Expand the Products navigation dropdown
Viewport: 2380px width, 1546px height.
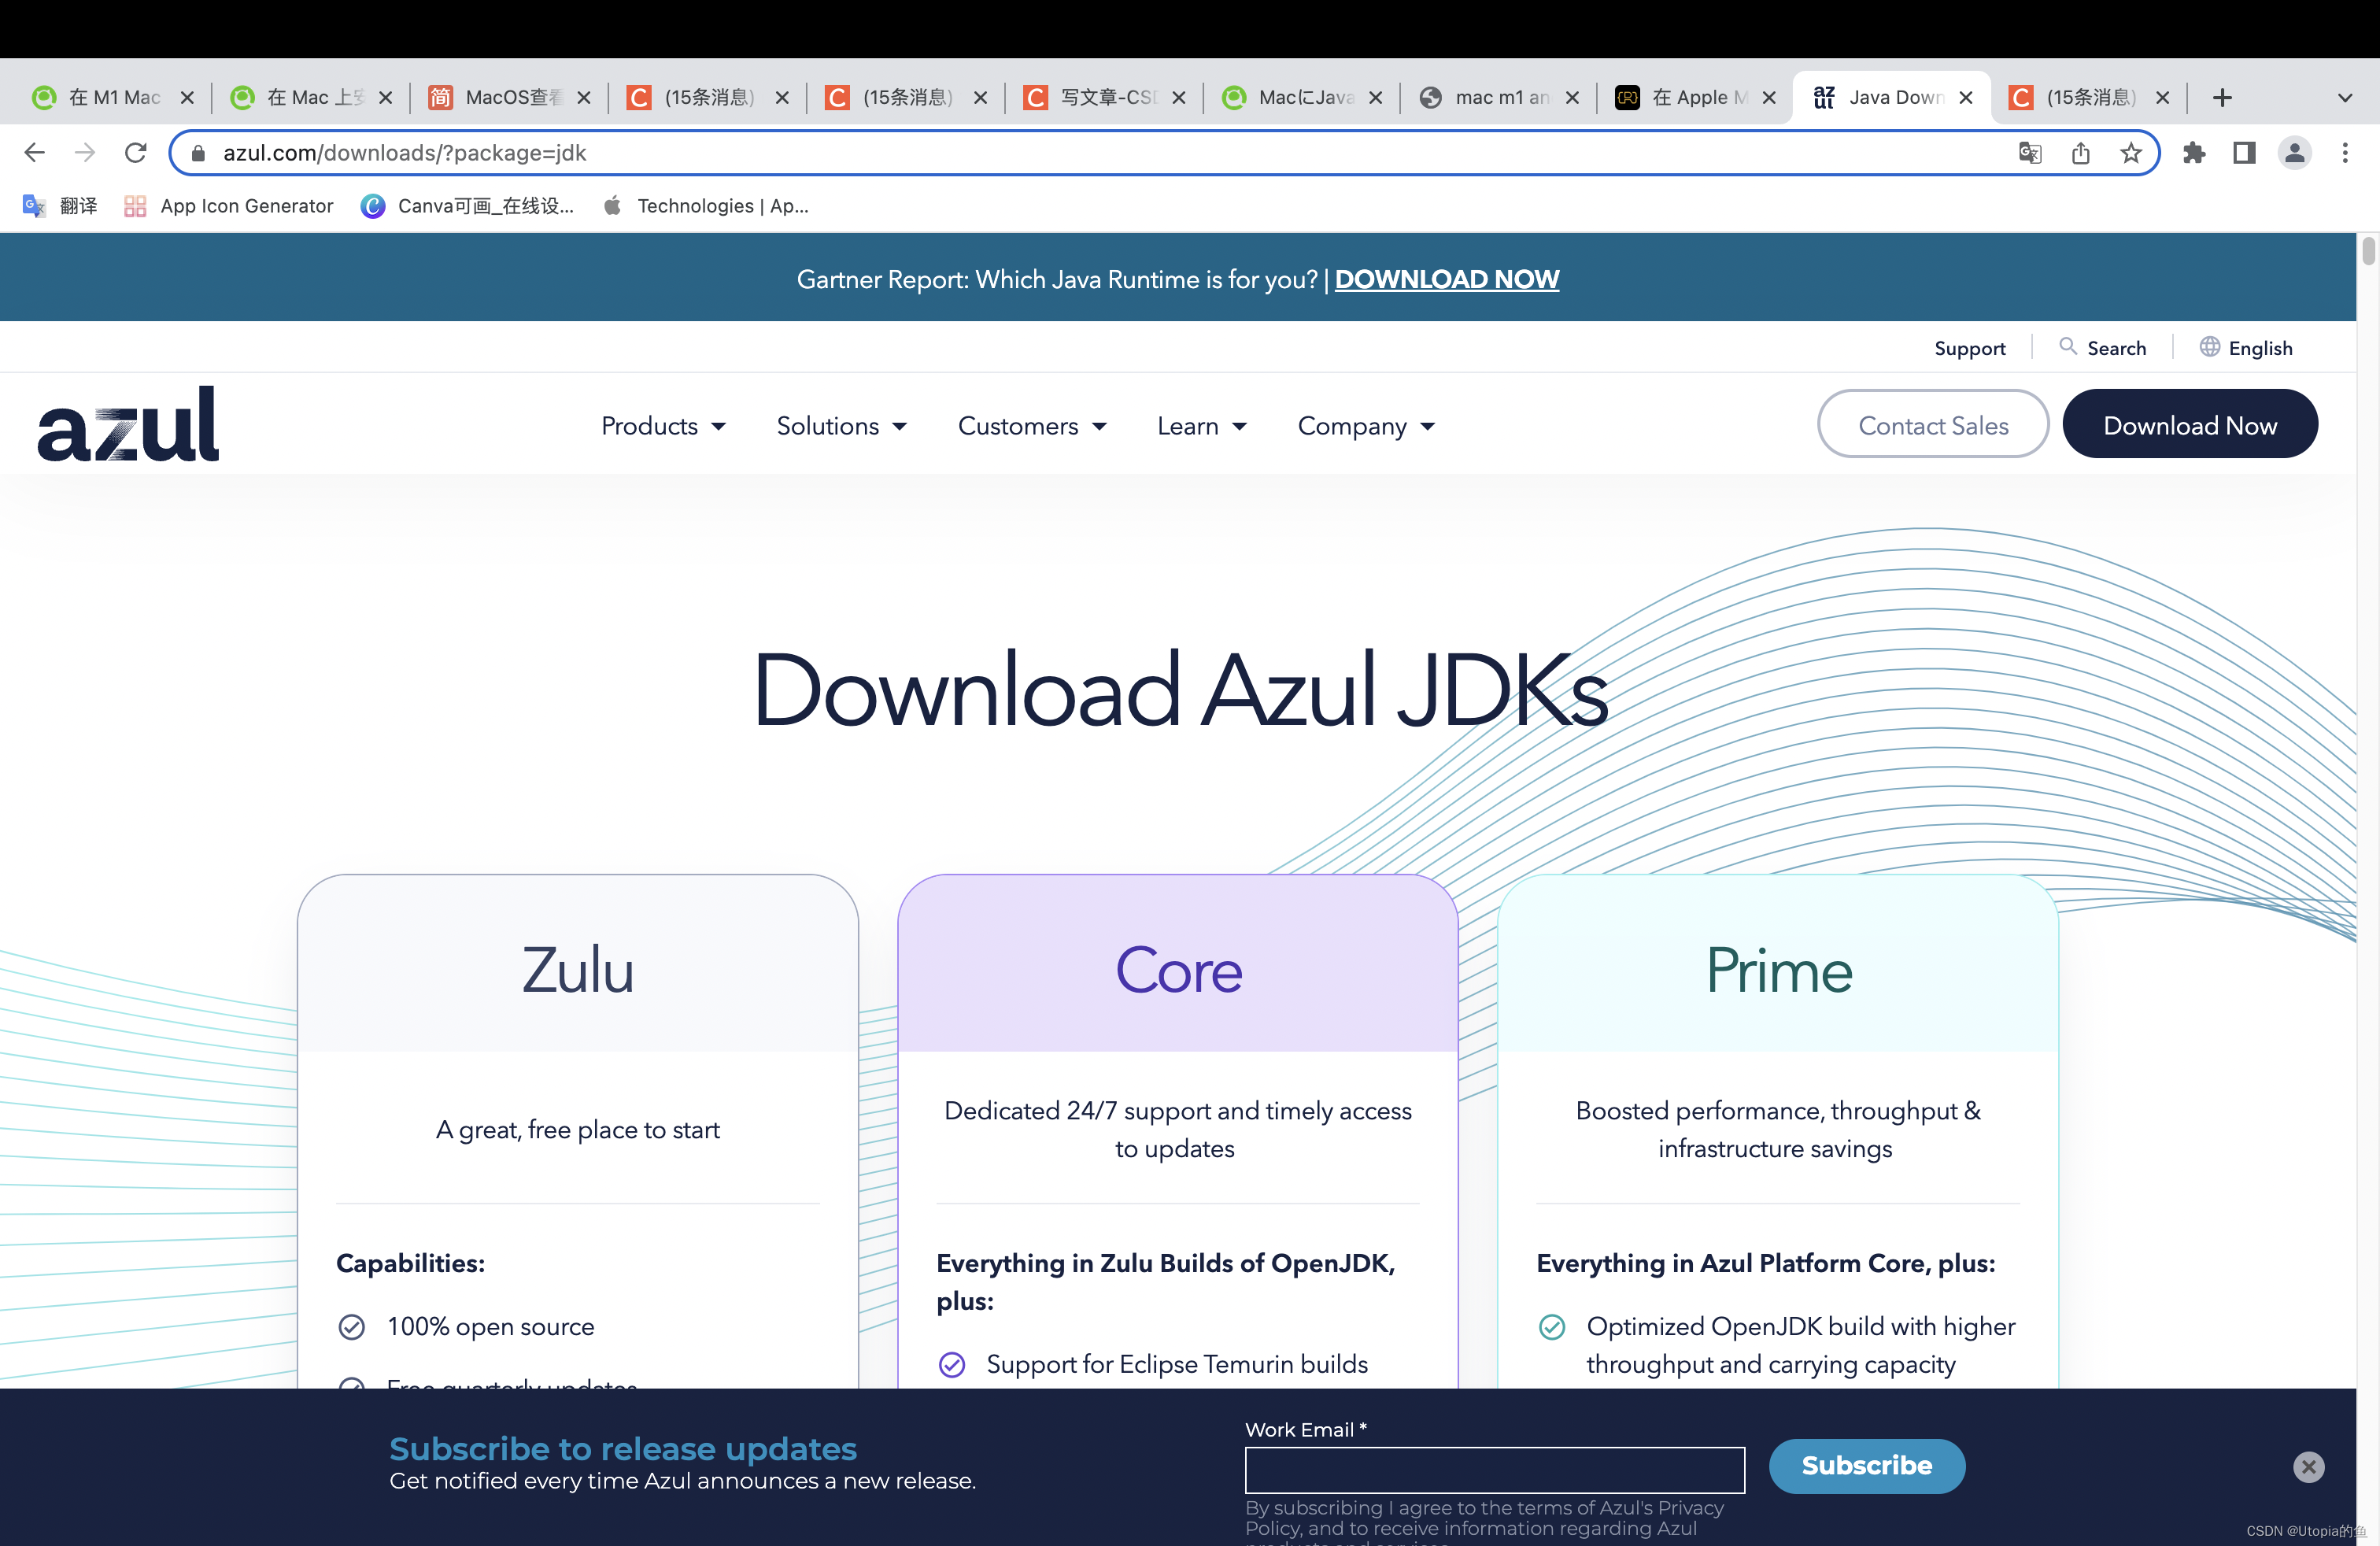663,426
